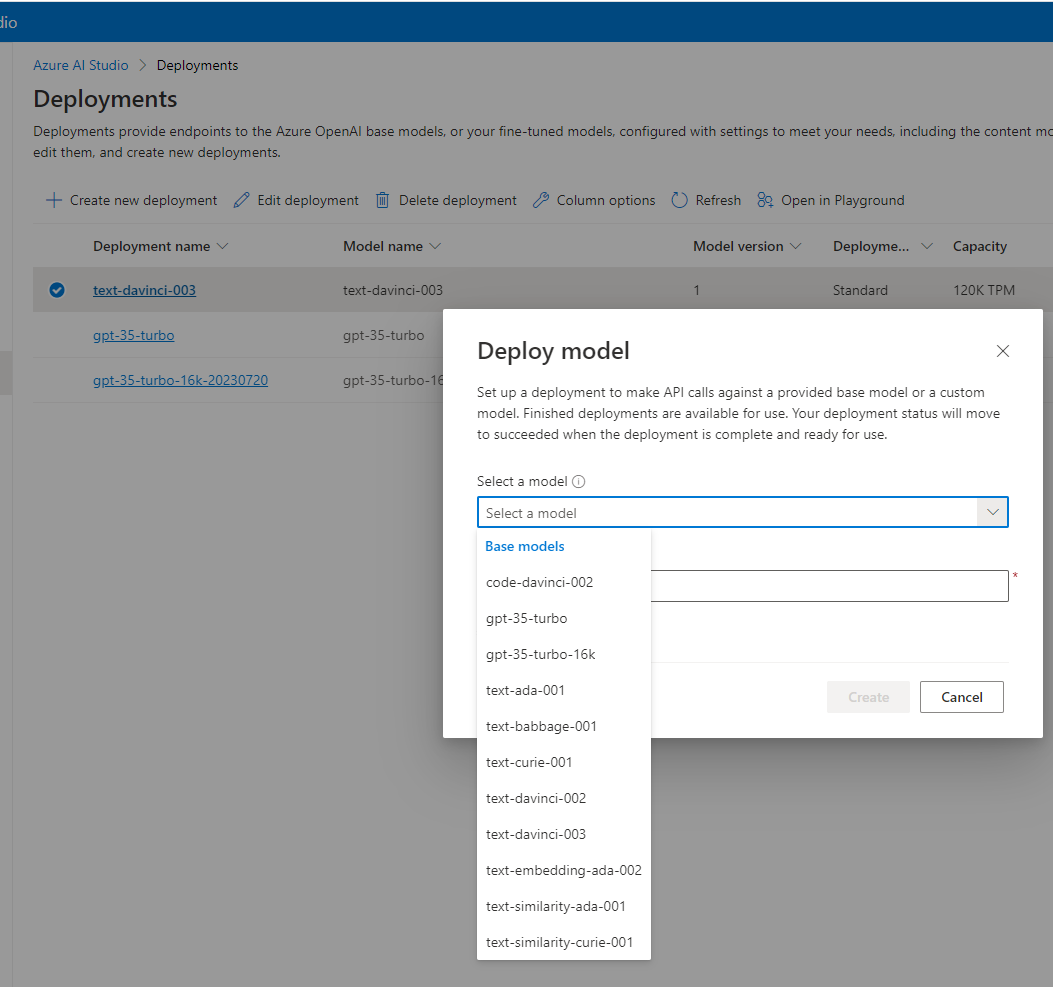Click the Cancel button in Deploy model
The height and width of the screenshot is (987, 1053).
point(962,697)
